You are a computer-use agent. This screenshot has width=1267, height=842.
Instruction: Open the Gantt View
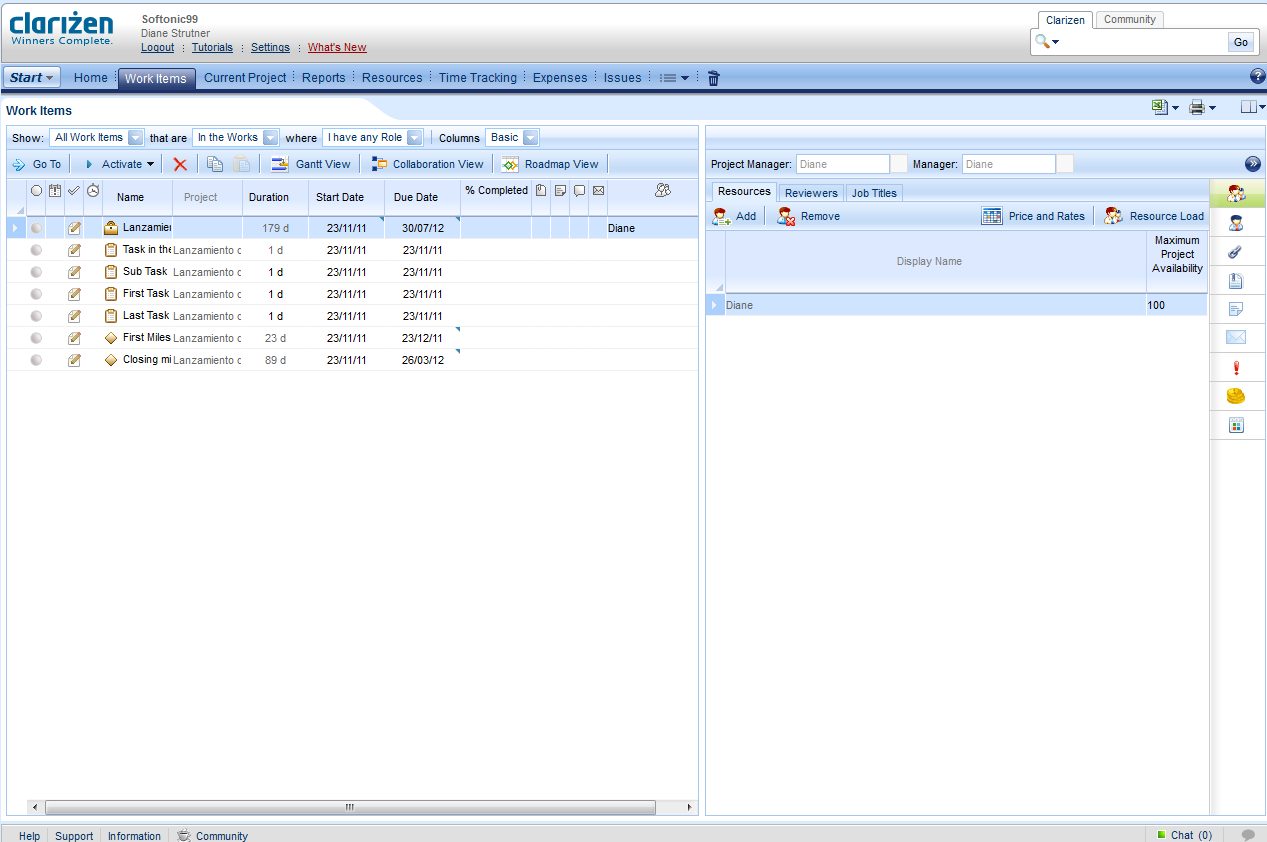click(311, 164)
